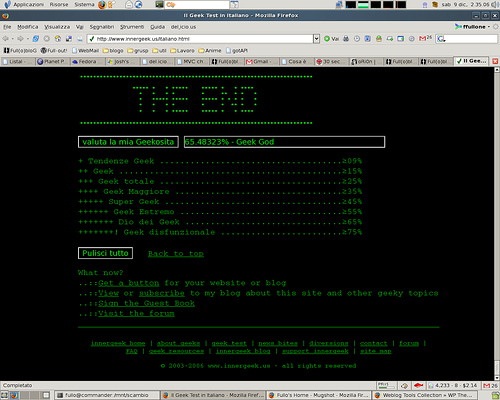Click the Stop loading icon

(x=47, y=39)
